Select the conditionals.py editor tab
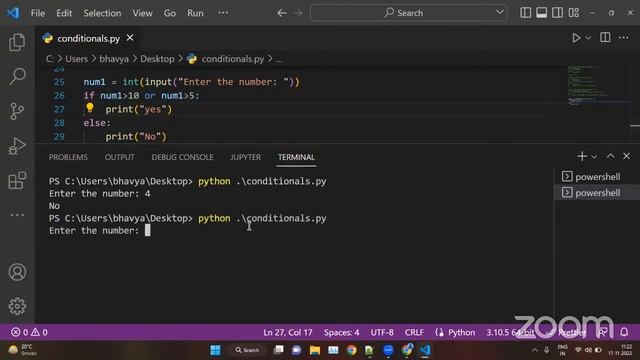 pos(88,38)
